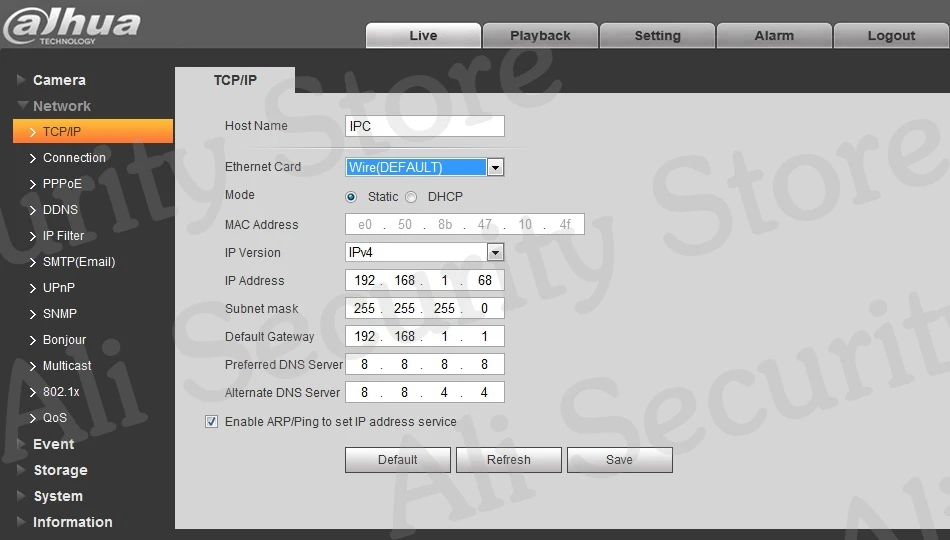Screen dimensions: 950x540
Task: Expand the Storage section
Action: 60,470
